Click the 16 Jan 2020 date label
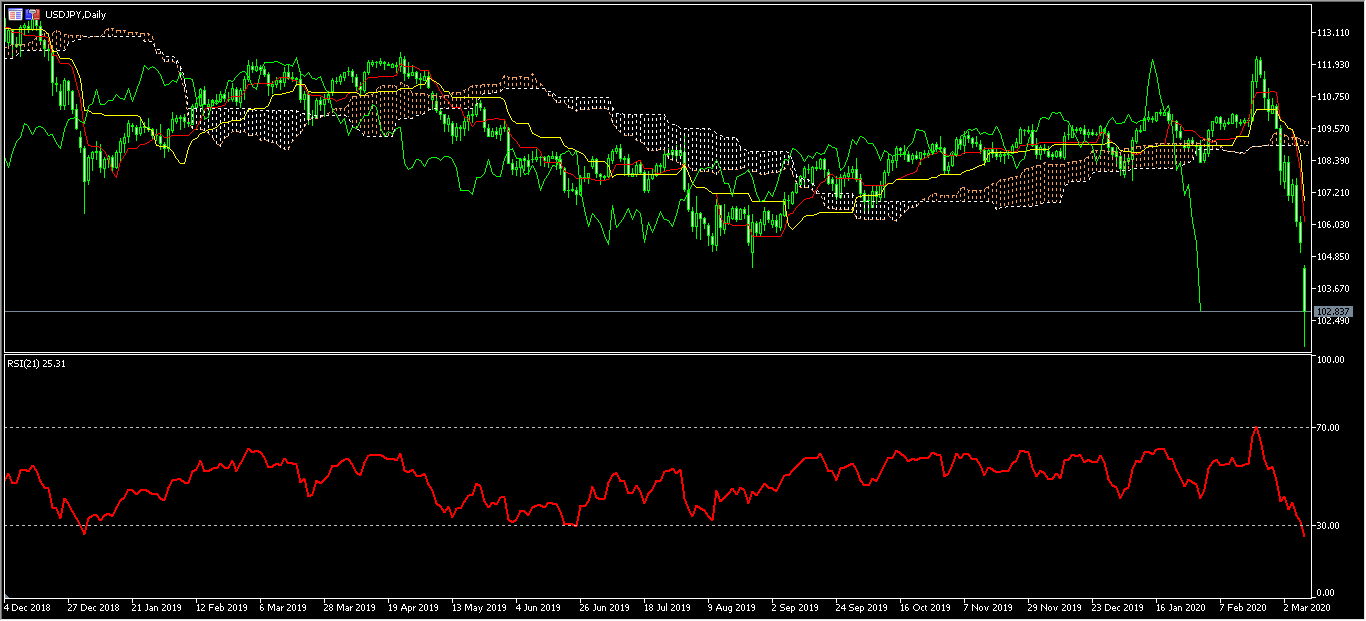The height and width of the screenshot is (621, 1366). (x=1181, y=607)
